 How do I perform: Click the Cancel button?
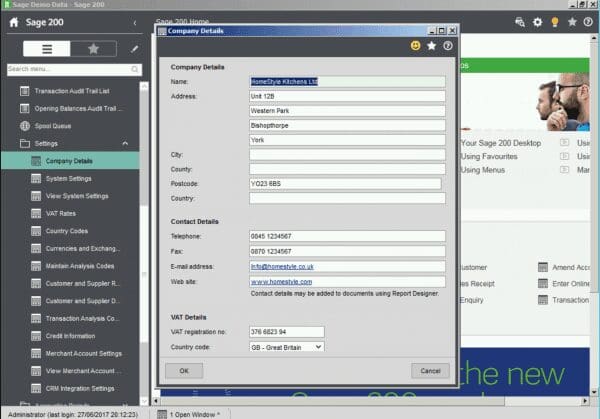pos(430,371)
